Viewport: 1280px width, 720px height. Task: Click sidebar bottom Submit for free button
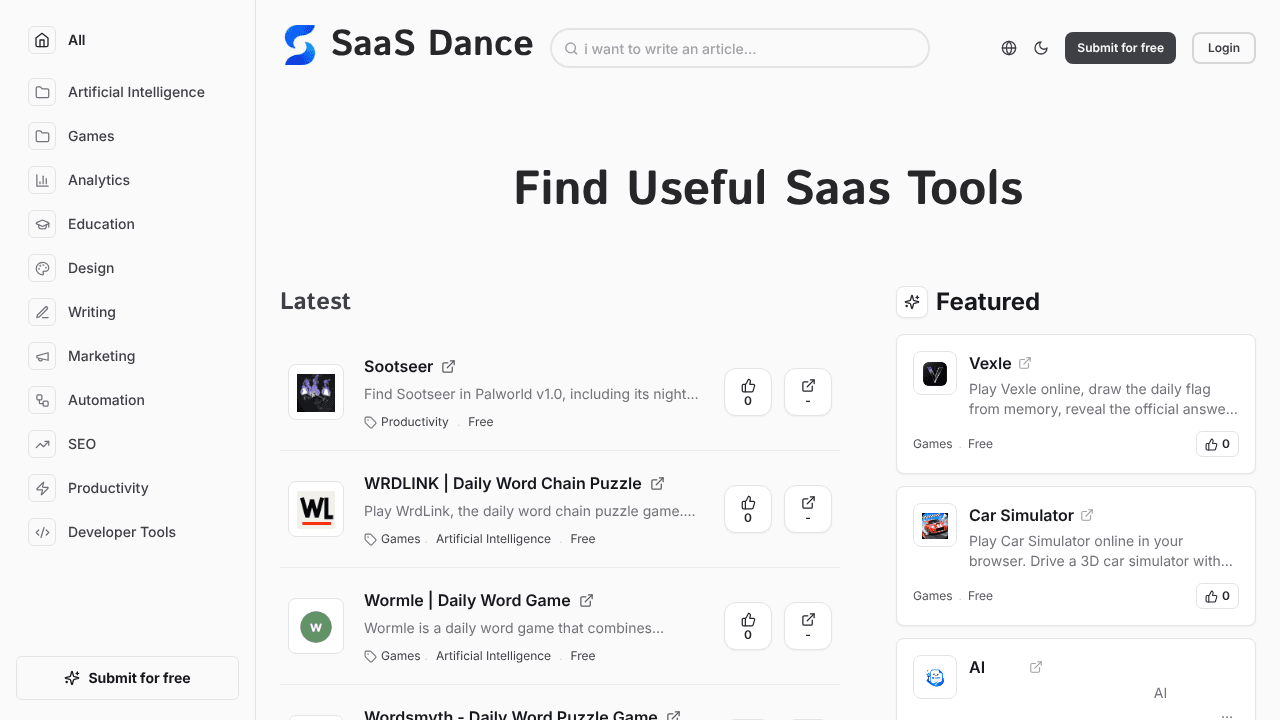pos(127,678)
